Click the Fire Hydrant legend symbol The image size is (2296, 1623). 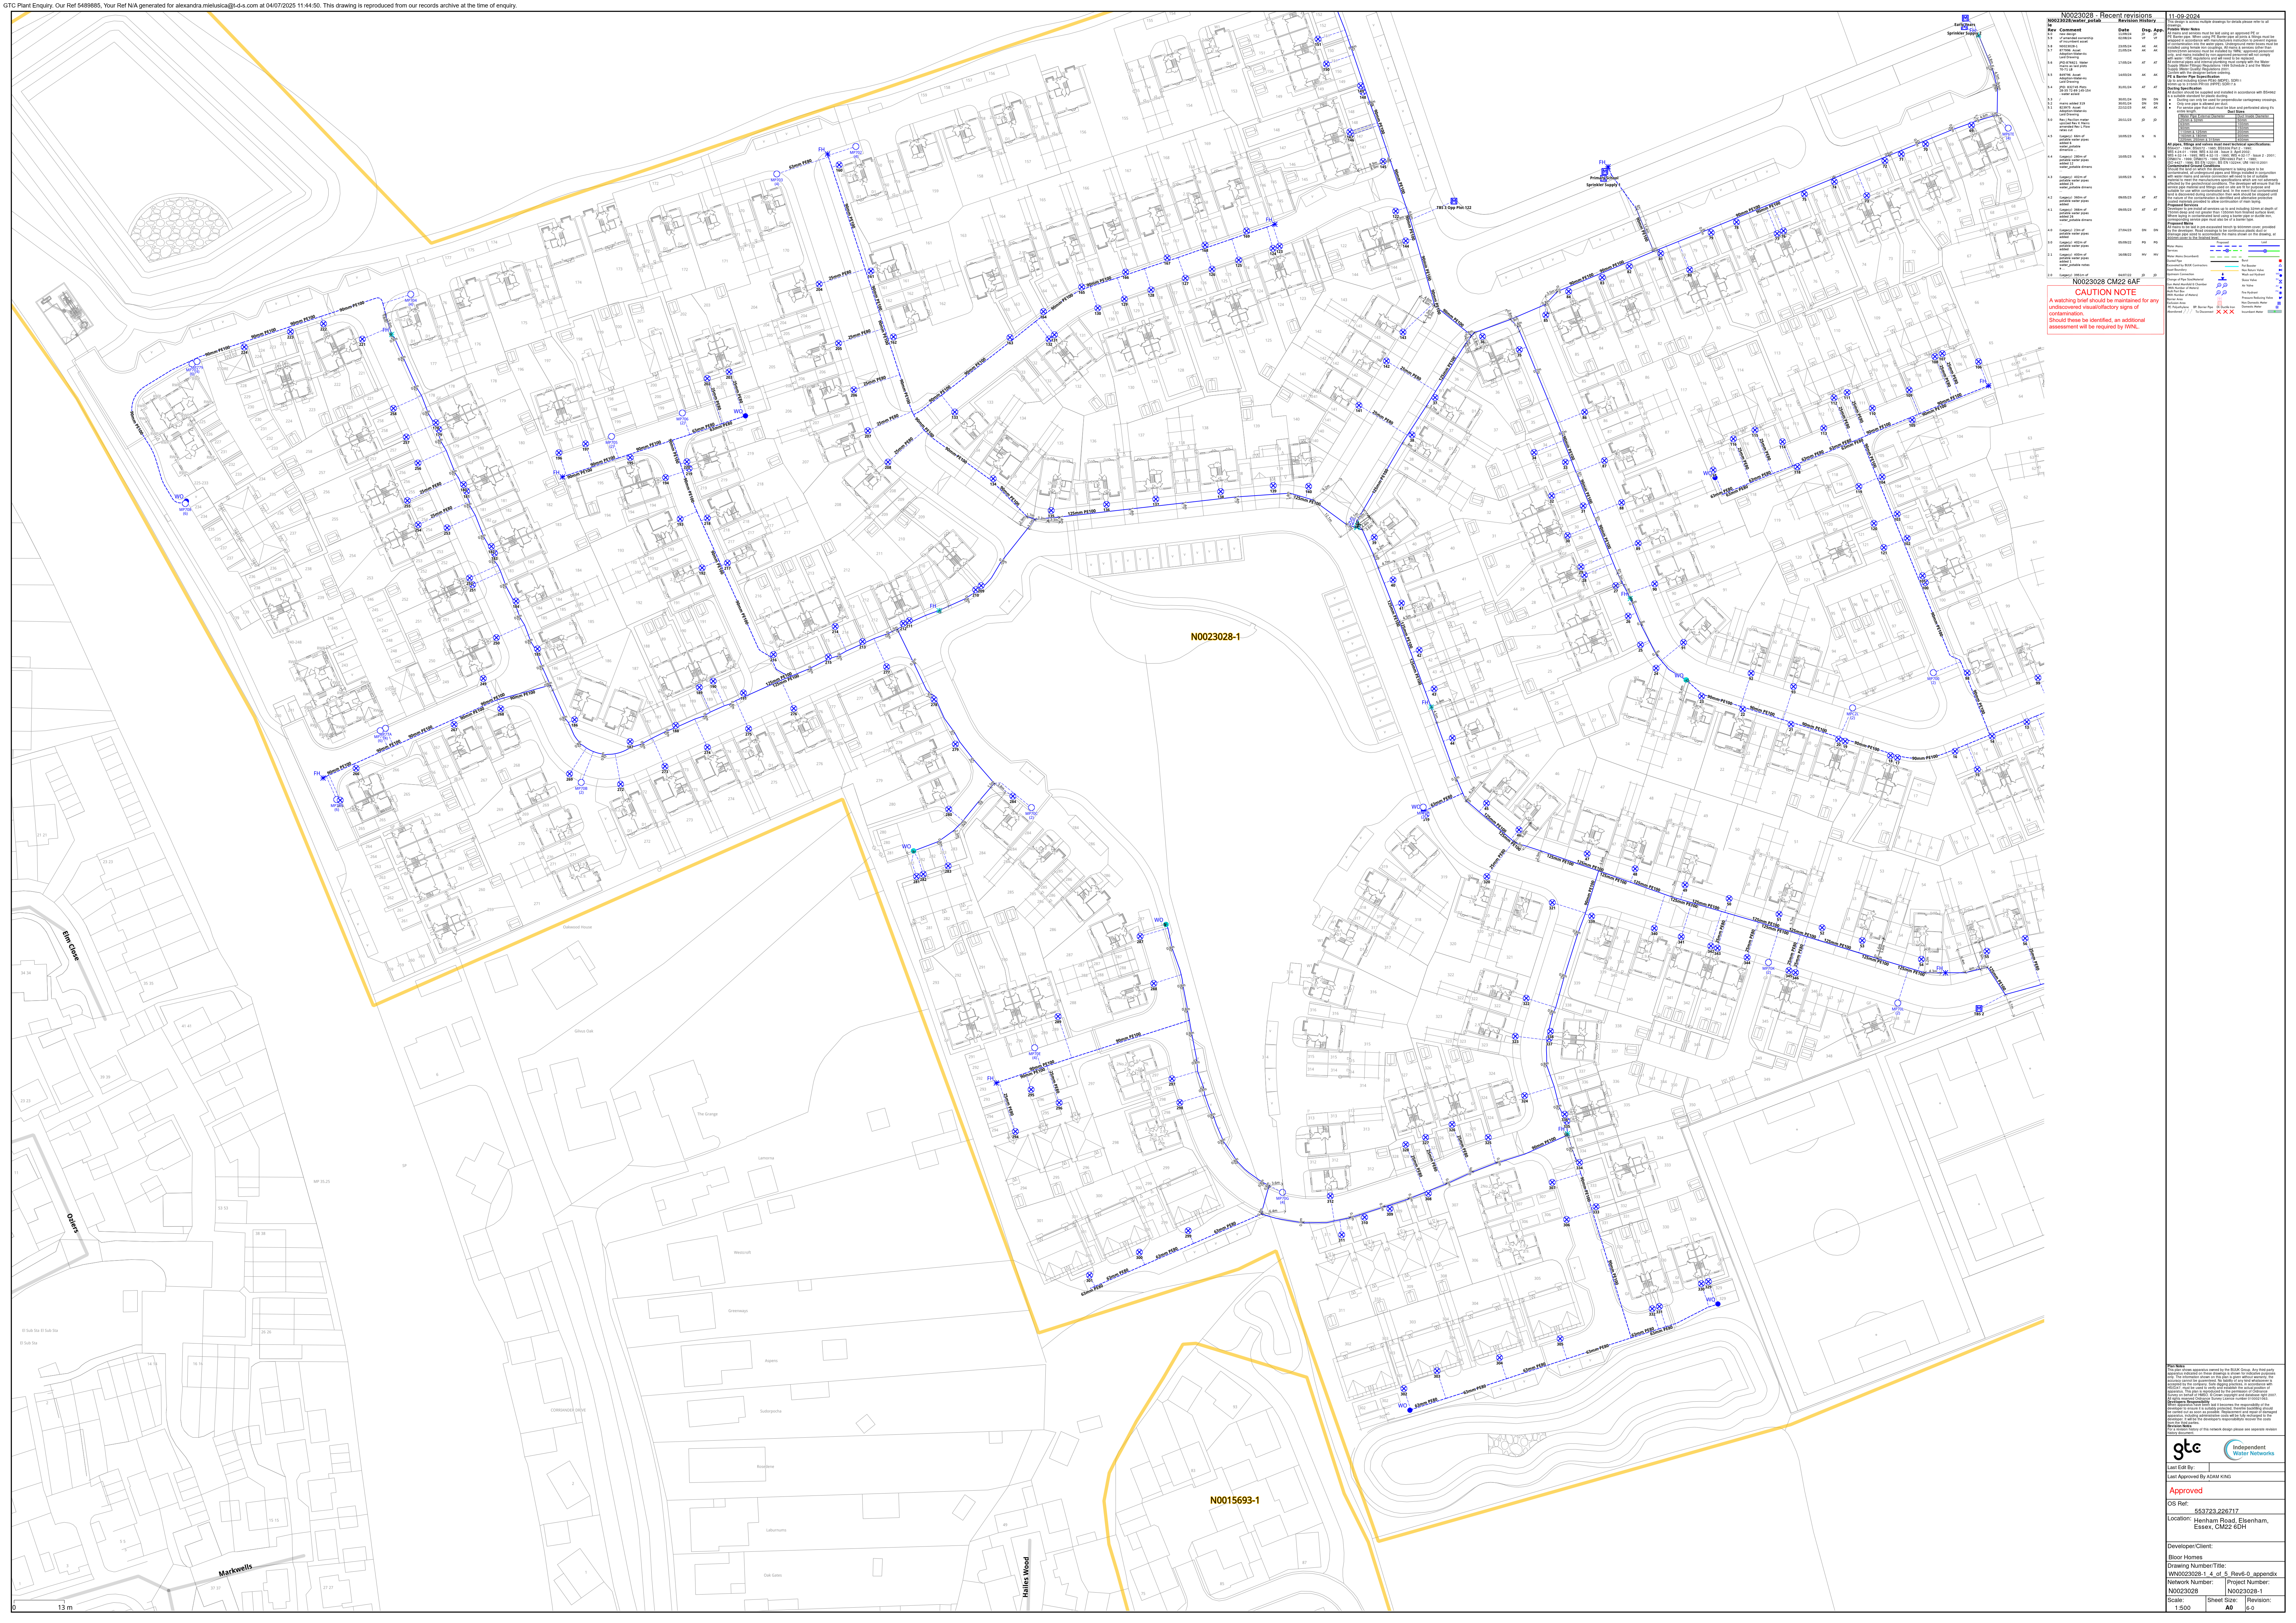pos(2281,293)
